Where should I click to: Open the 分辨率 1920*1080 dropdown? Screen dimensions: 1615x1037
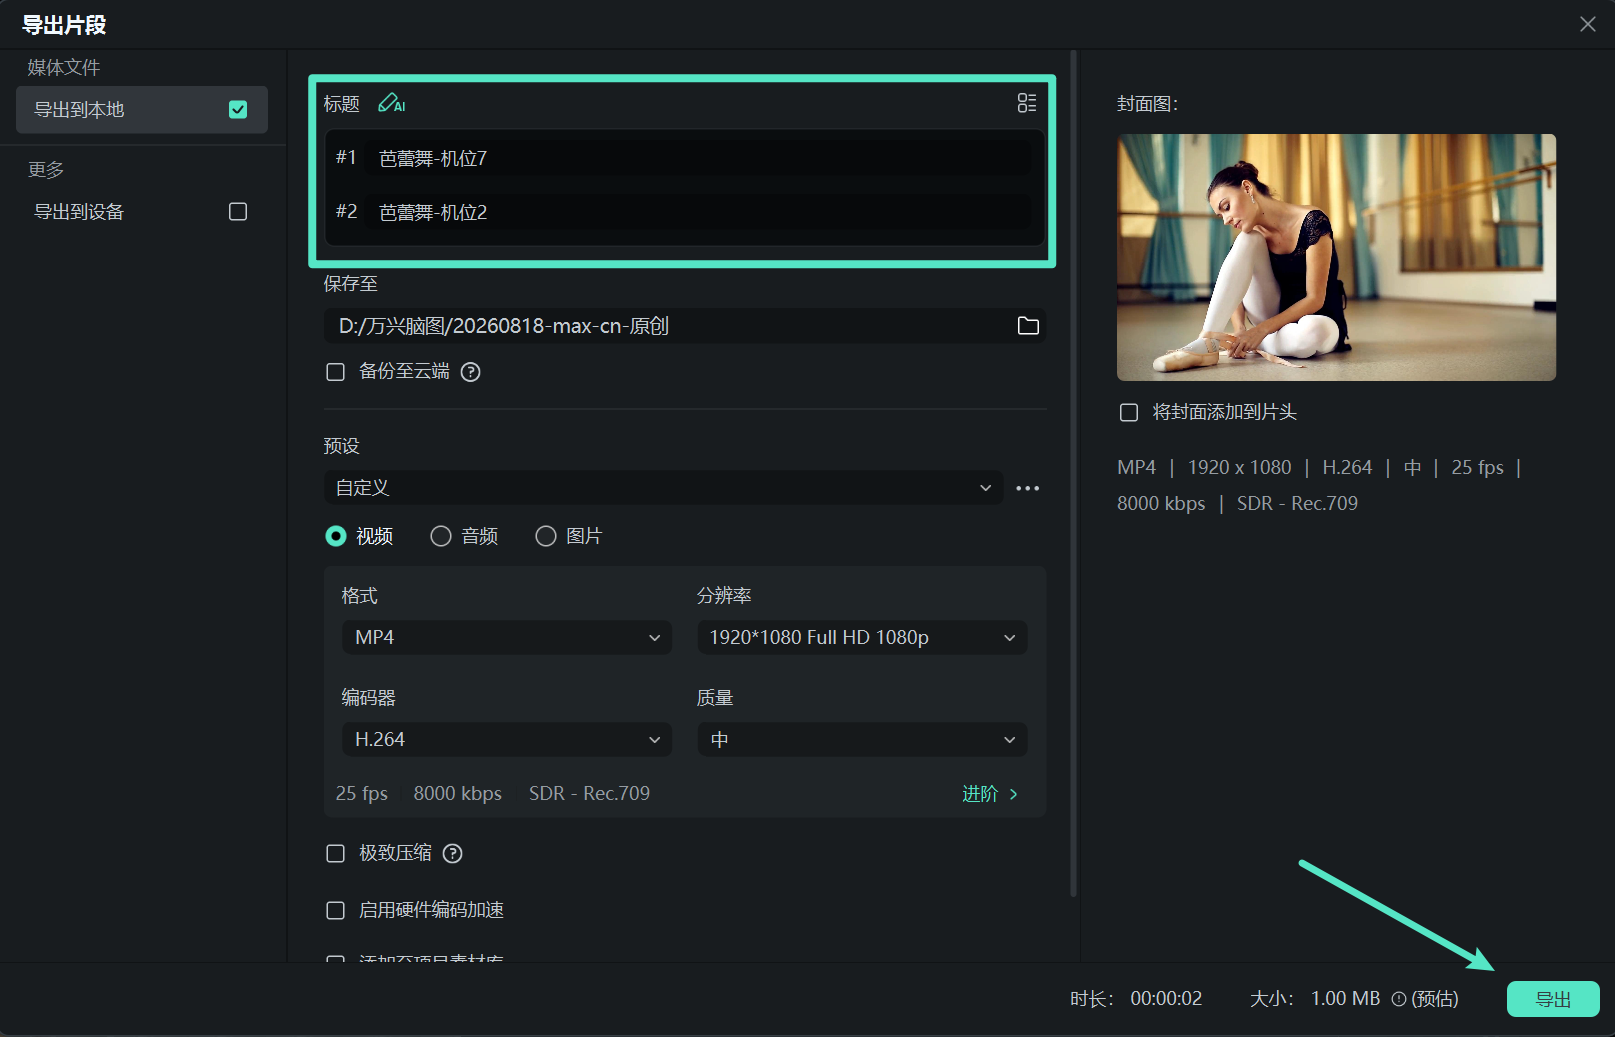(x=862, y=638)
